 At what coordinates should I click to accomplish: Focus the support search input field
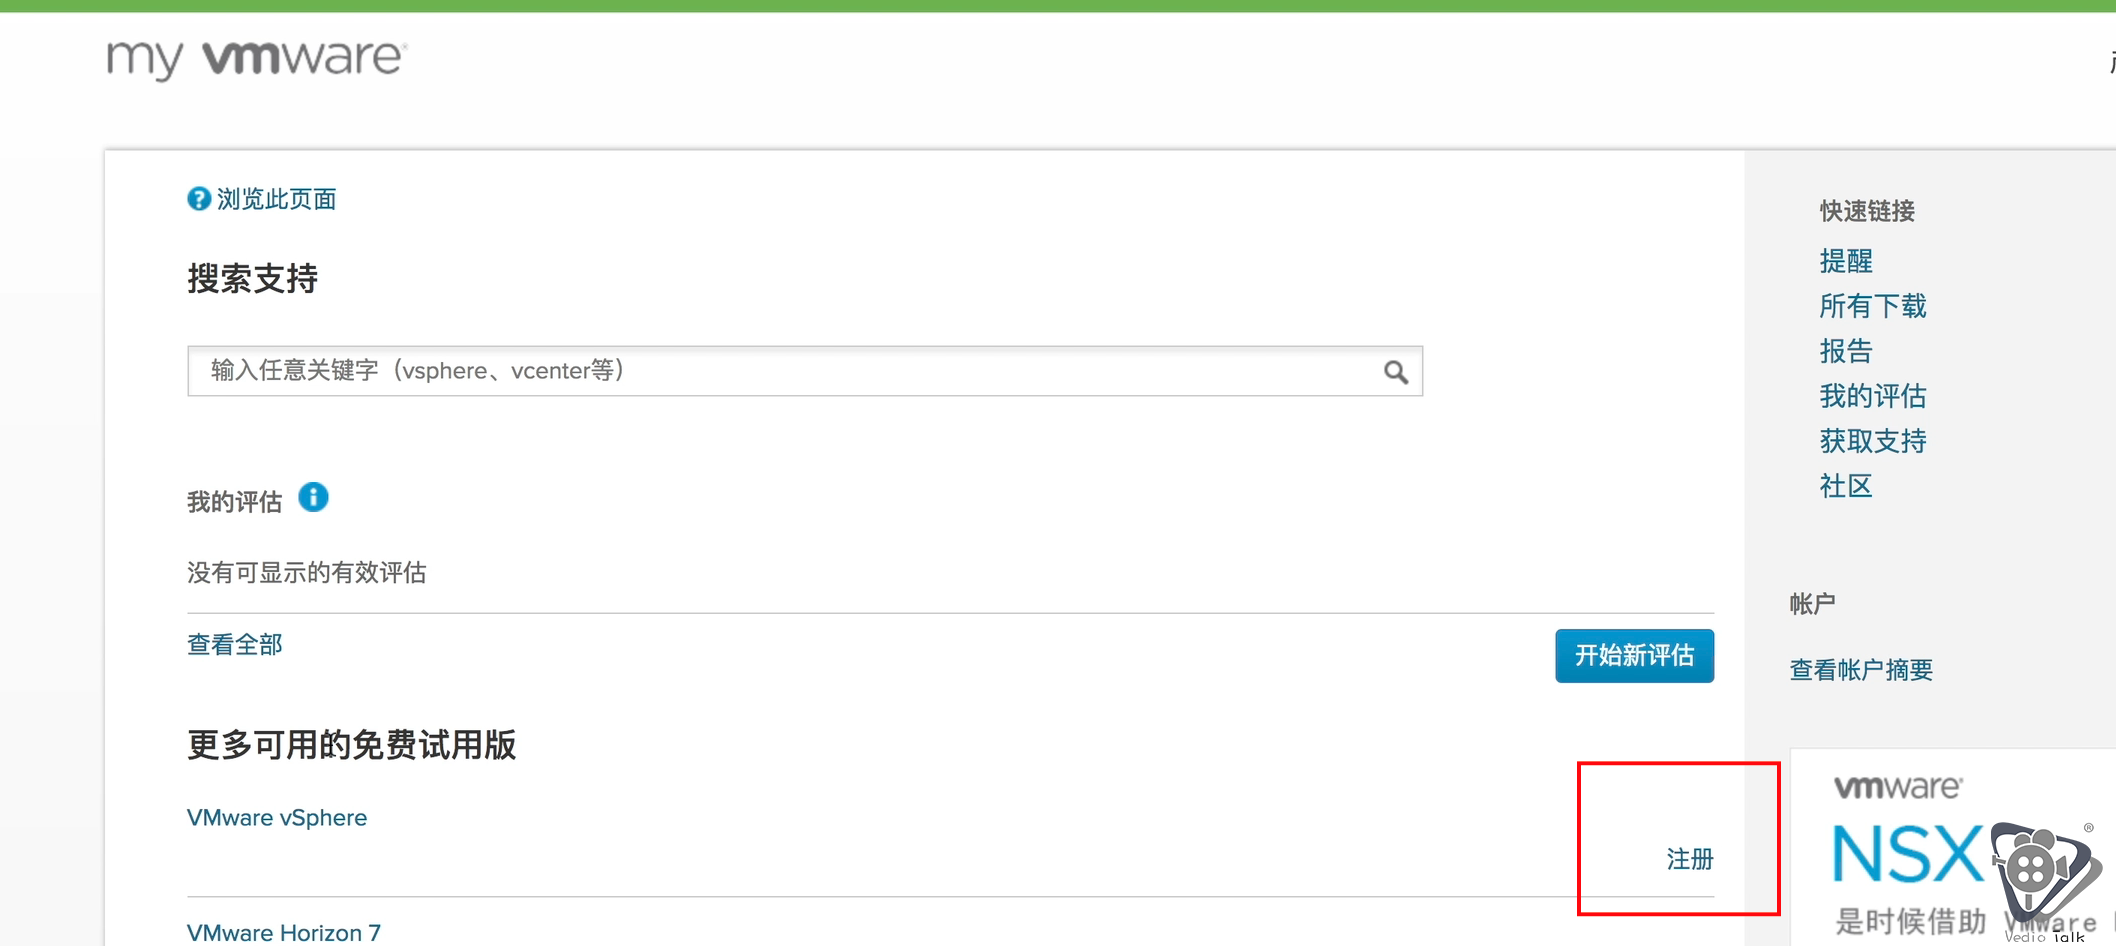tap(805, 371)
